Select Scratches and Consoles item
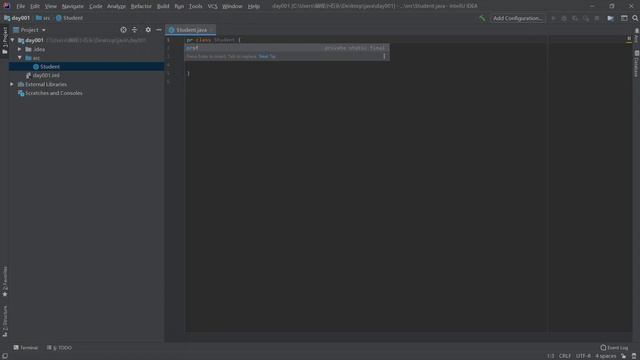The image size is (640, 360). pos(50,93)
